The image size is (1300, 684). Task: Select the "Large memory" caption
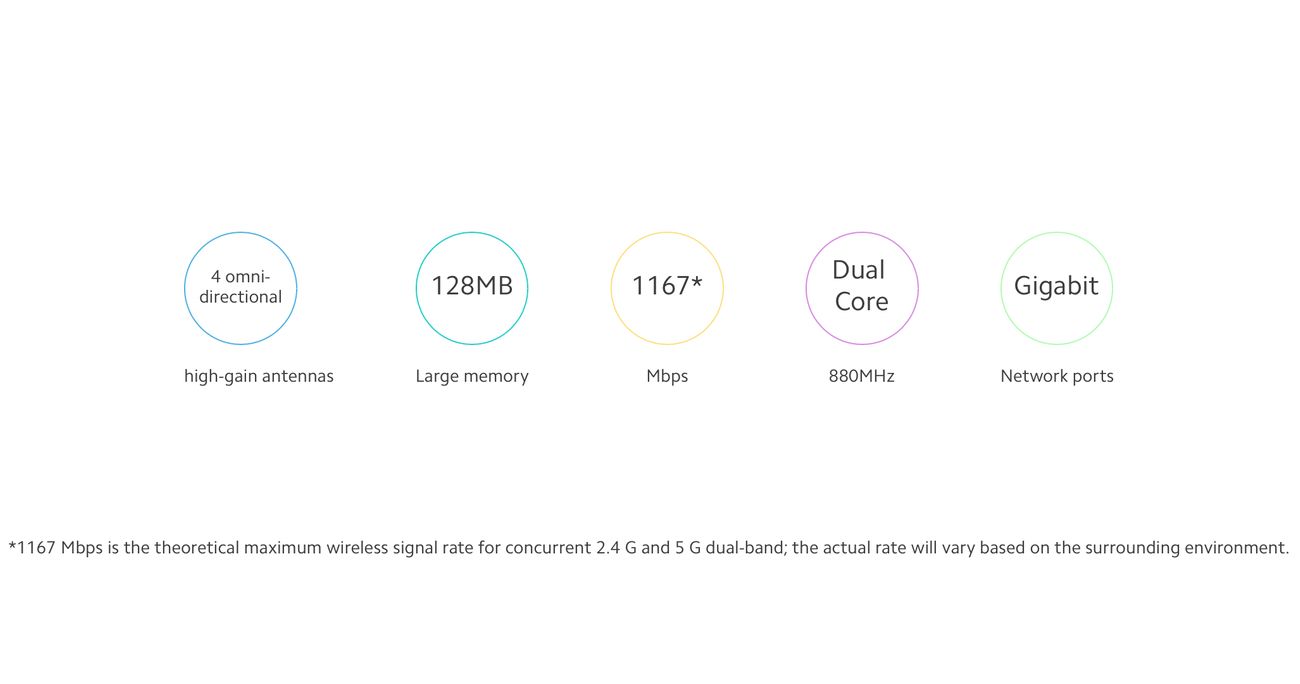(471, 376)
